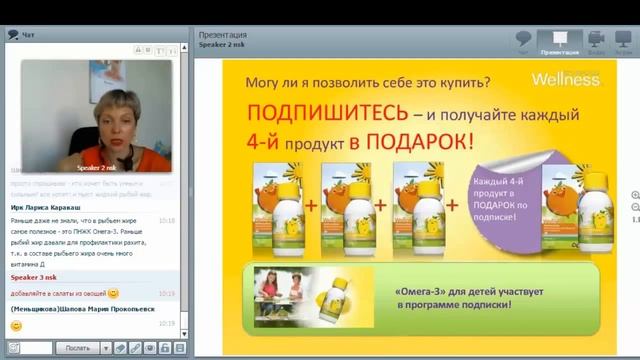640x360 pixels.
Task: Click the chain link icon in chat toolbar
Action: click(135, 348)
